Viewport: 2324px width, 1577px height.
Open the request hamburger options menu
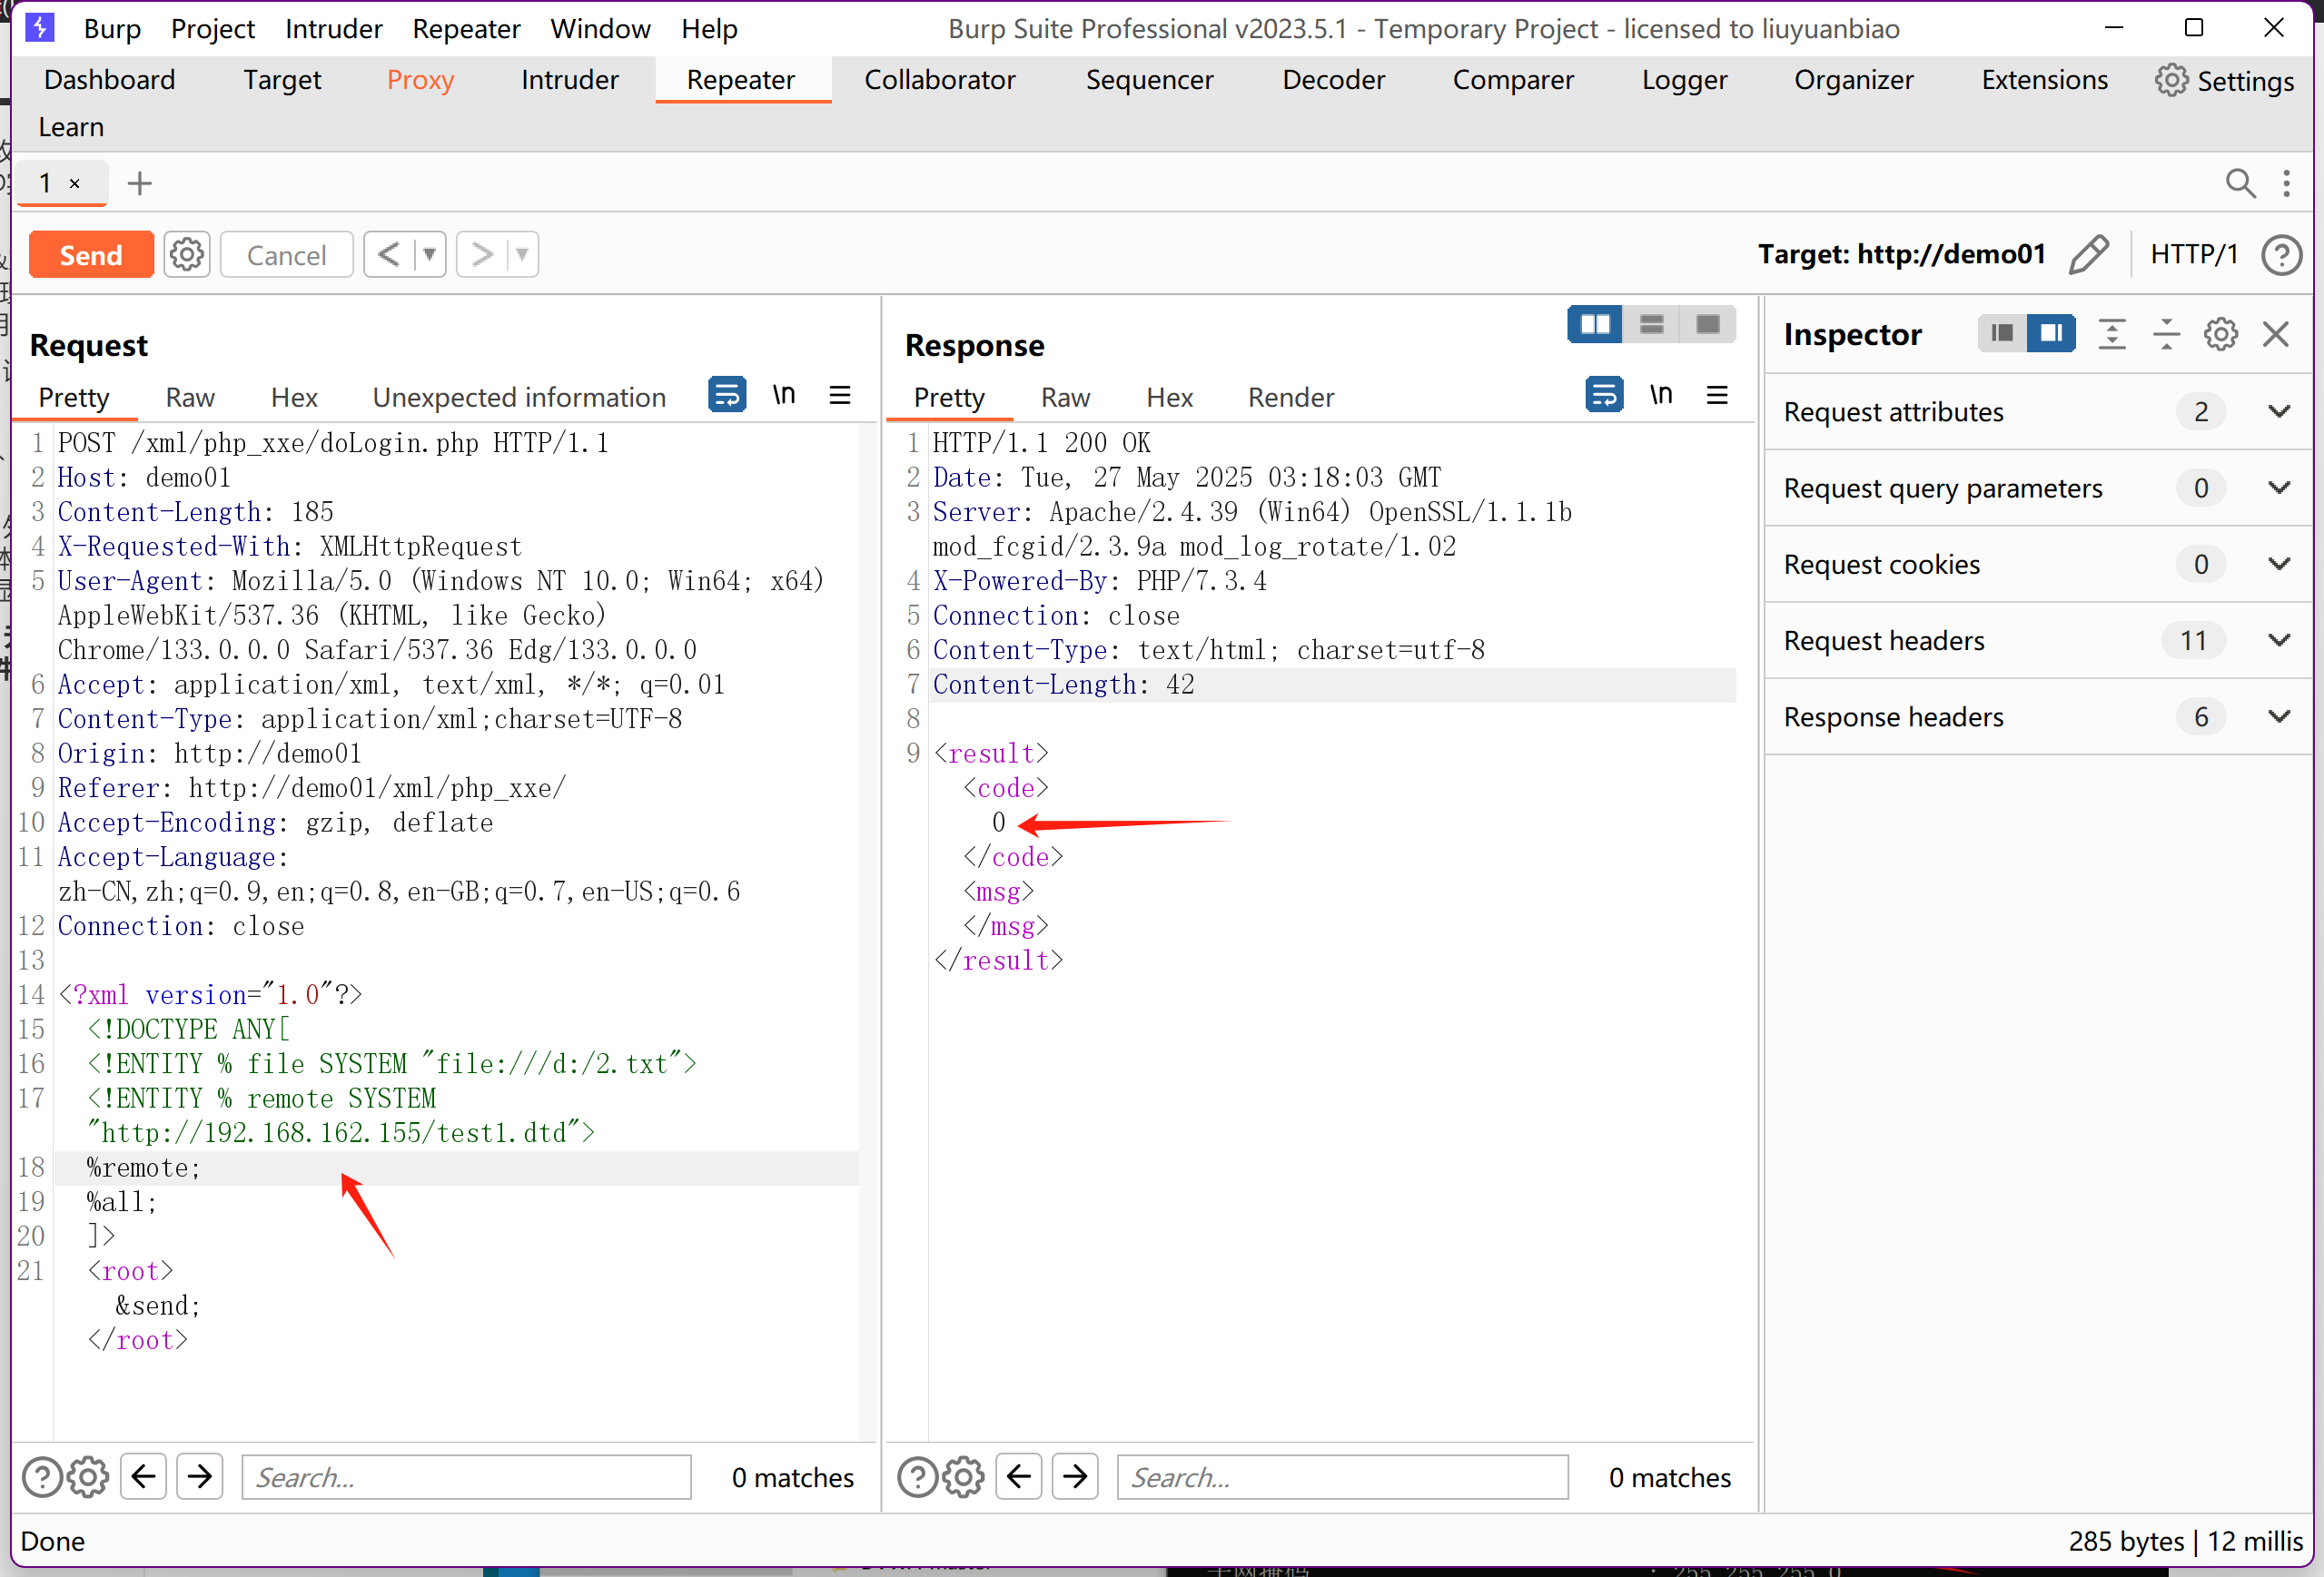point(840,396)
